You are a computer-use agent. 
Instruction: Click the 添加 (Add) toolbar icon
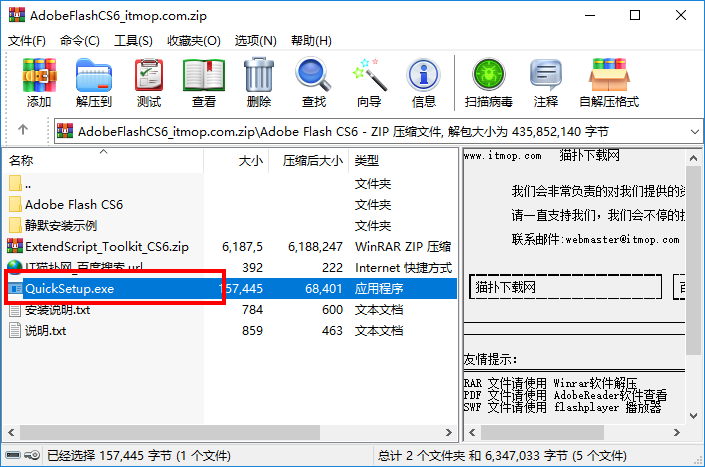pos(39,75)
